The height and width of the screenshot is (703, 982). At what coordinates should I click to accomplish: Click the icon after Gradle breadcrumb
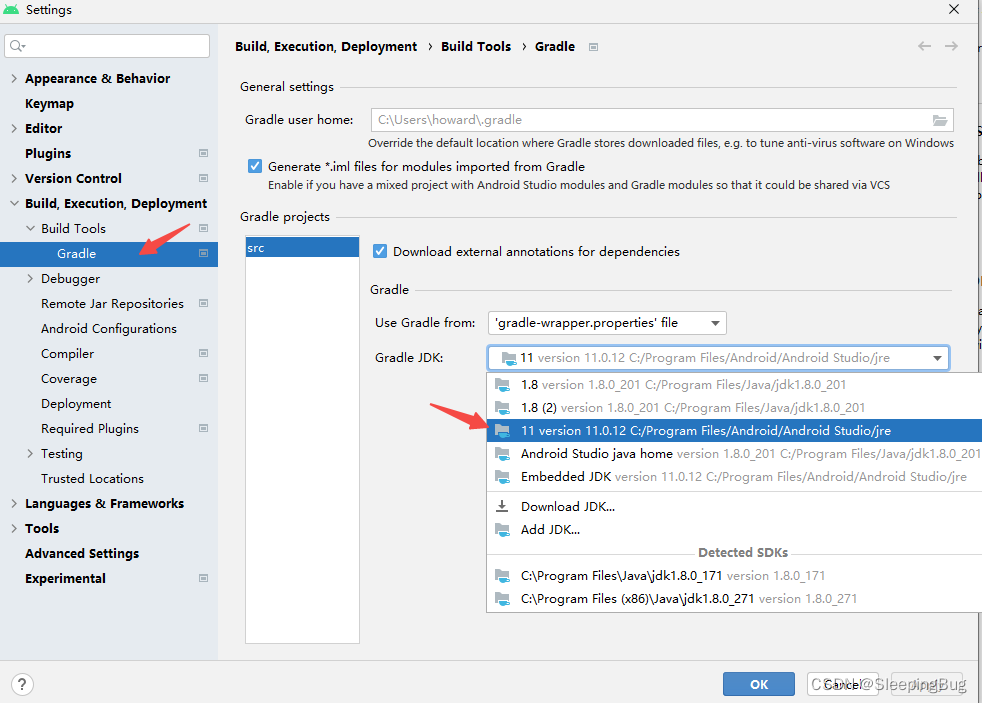593,46
